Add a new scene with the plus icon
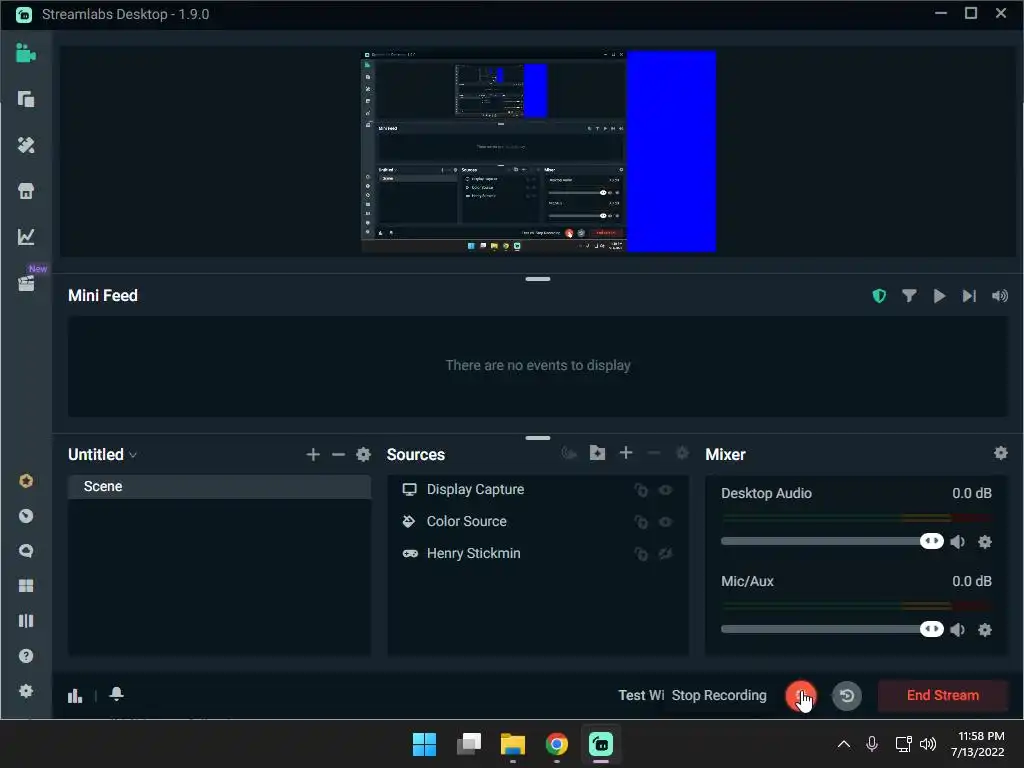The height and width of the screenshot is (768, 1024). (313, 455)
